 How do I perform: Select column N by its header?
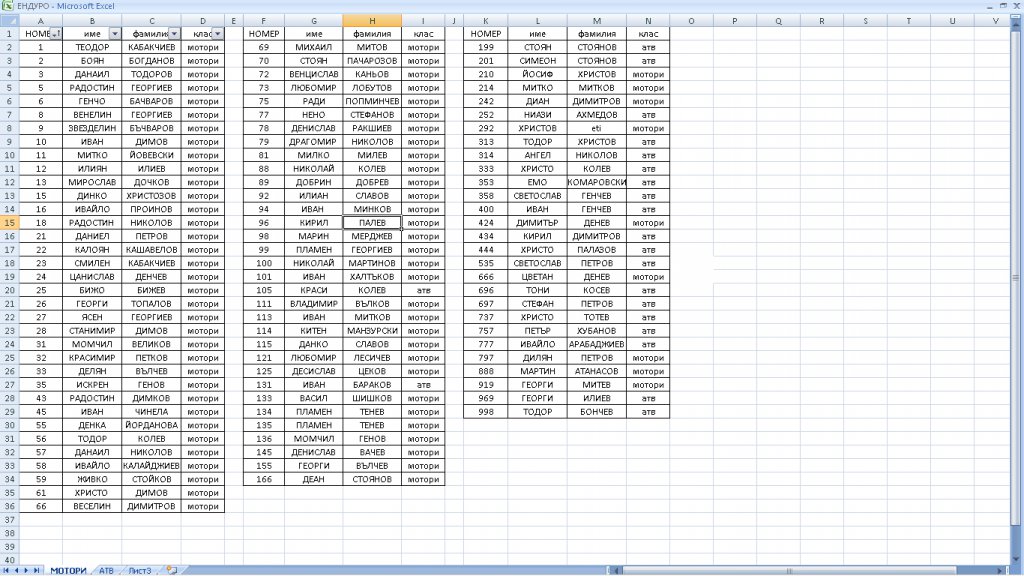(648, 21)
